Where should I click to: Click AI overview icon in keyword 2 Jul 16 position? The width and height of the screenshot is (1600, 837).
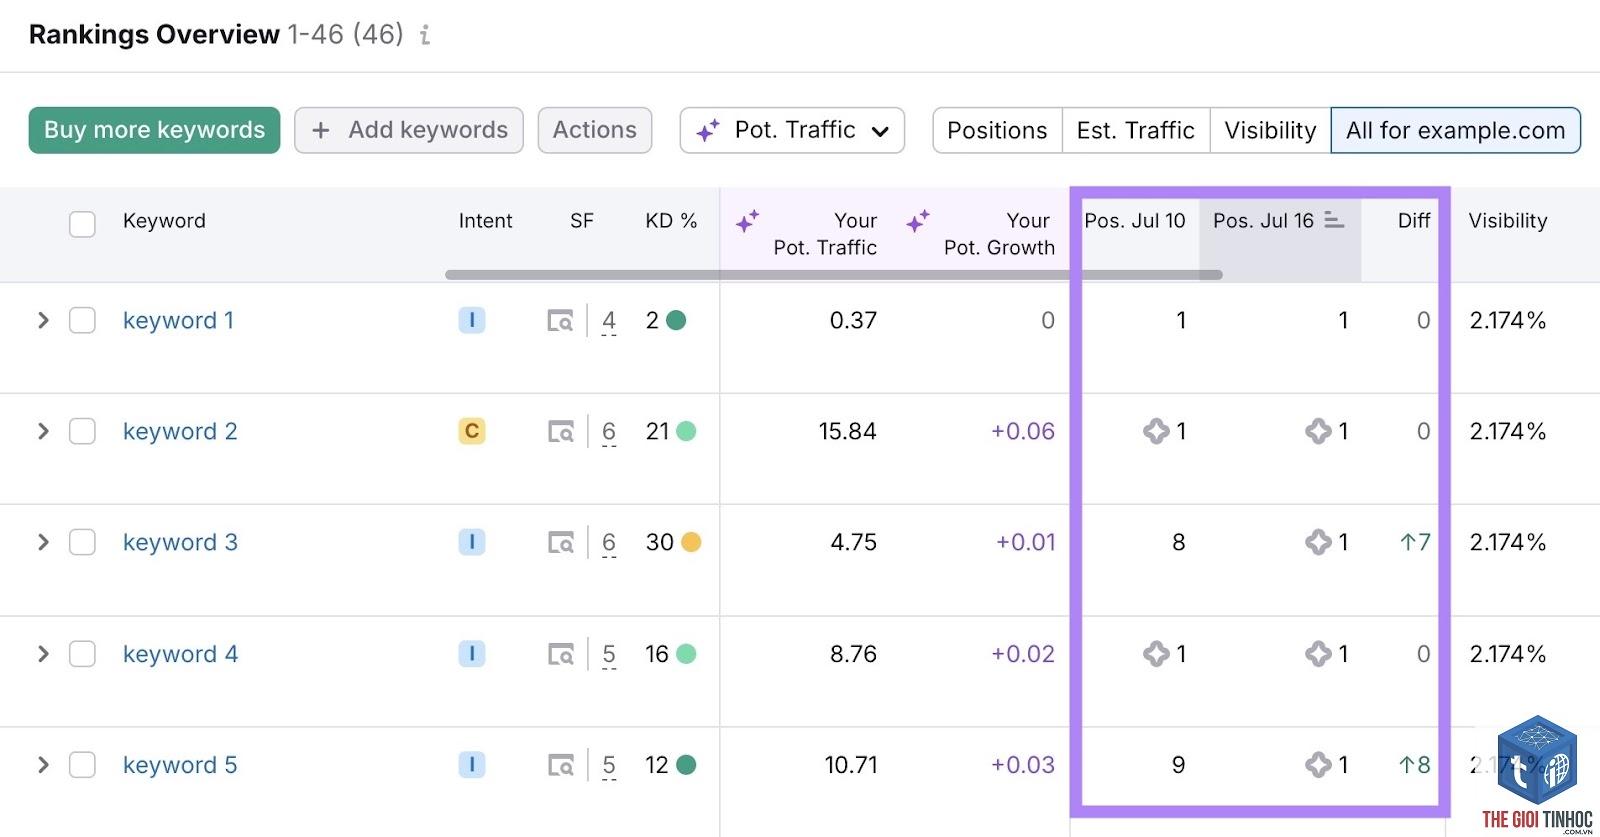(x=1318, y=431)
